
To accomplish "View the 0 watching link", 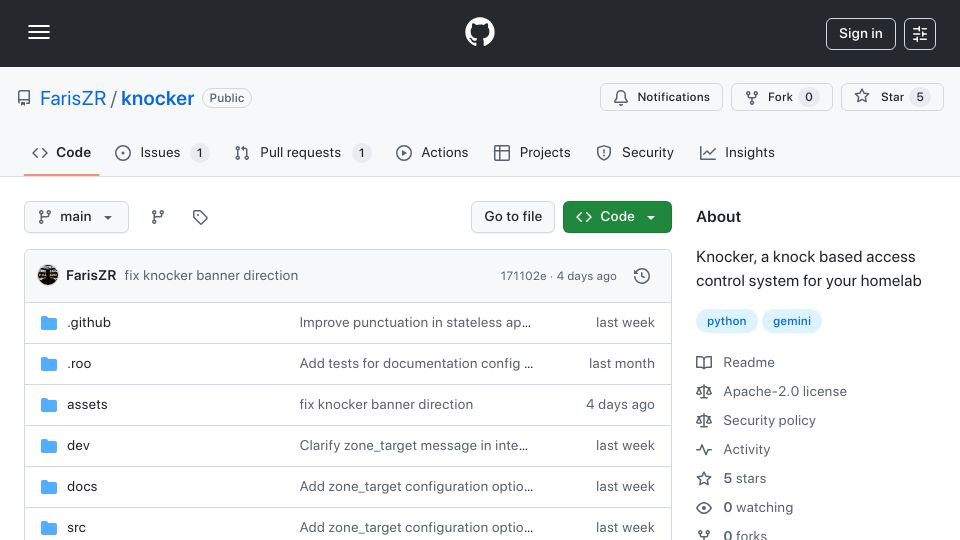I will [758, 508].
